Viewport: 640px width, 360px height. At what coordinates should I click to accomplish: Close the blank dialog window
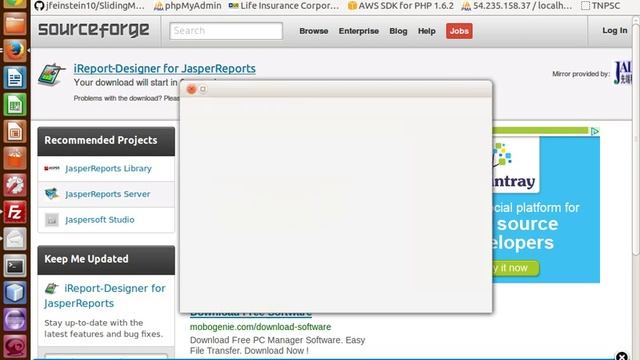[x=191, y=89]
